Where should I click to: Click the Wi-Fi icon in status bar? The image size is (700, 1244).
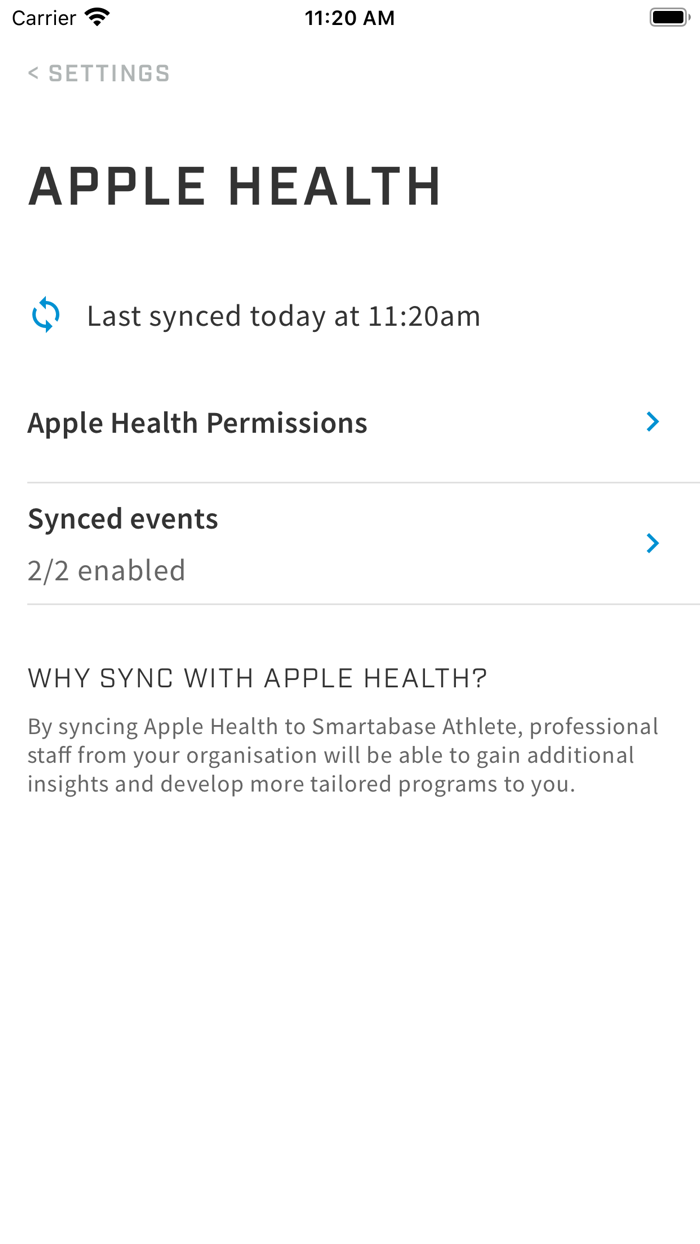[97, 18]
